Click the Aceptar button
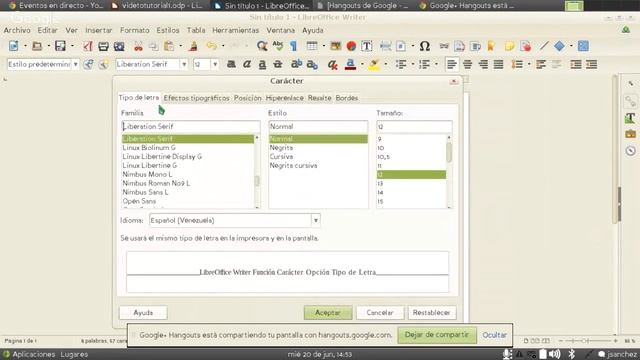The height and width of the screenshot is (360, 640). (x=328, y=313)
